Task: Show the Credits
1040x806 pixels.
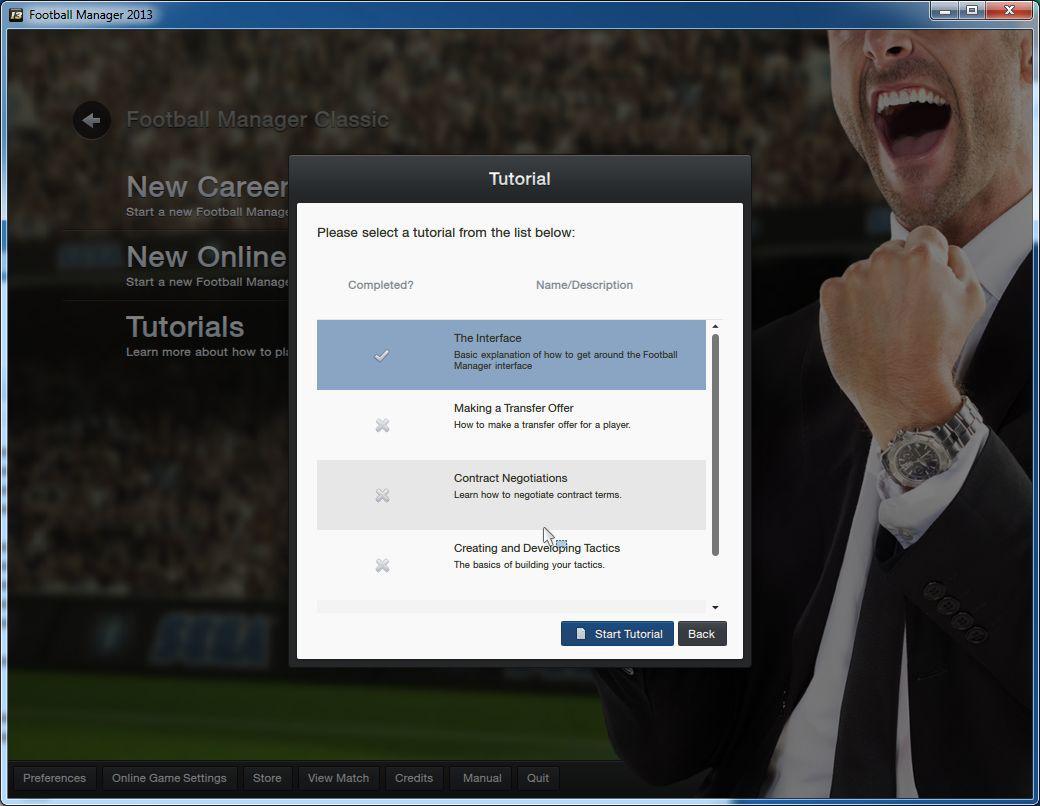Action: click(414, 777)
